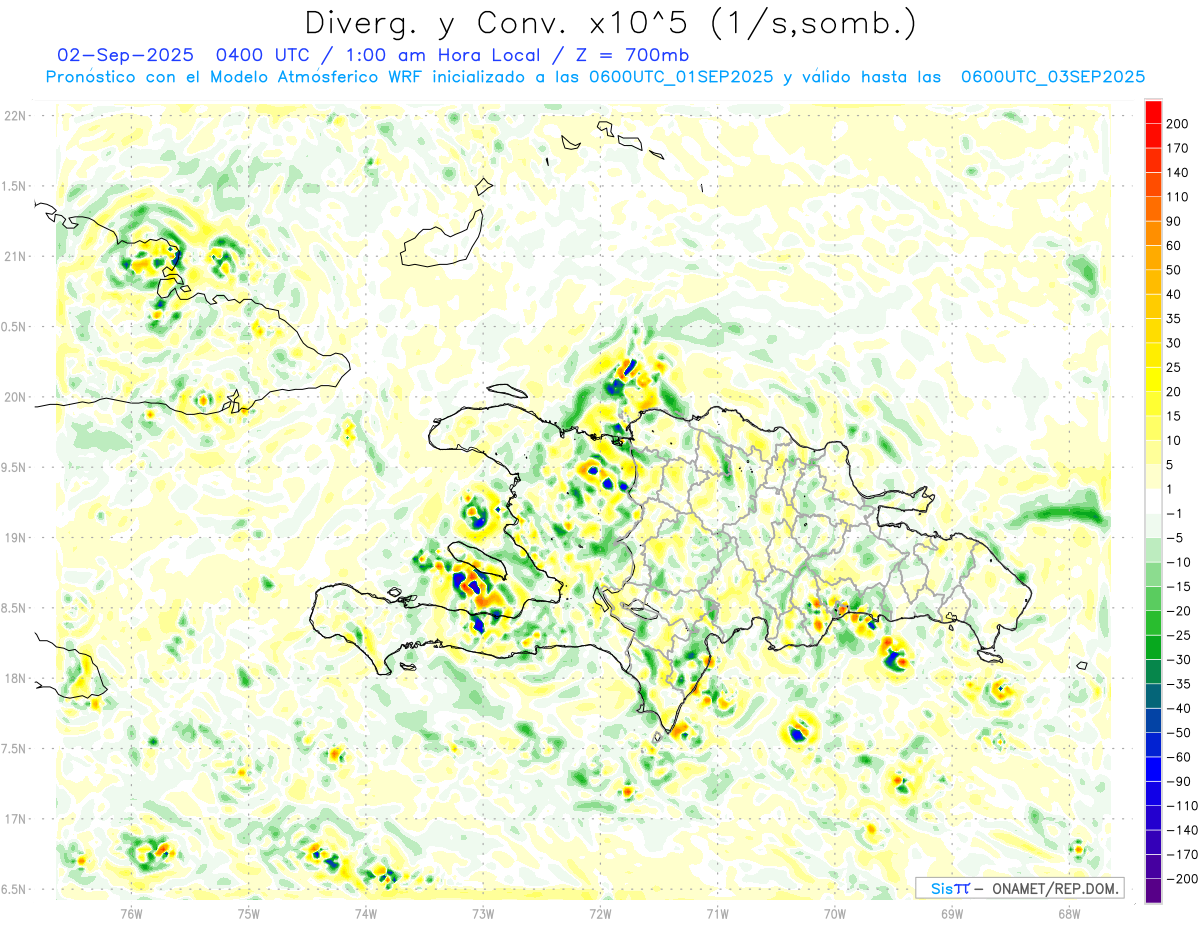Click the '-200' colorbar value at bottom

tap(1181, 878)
